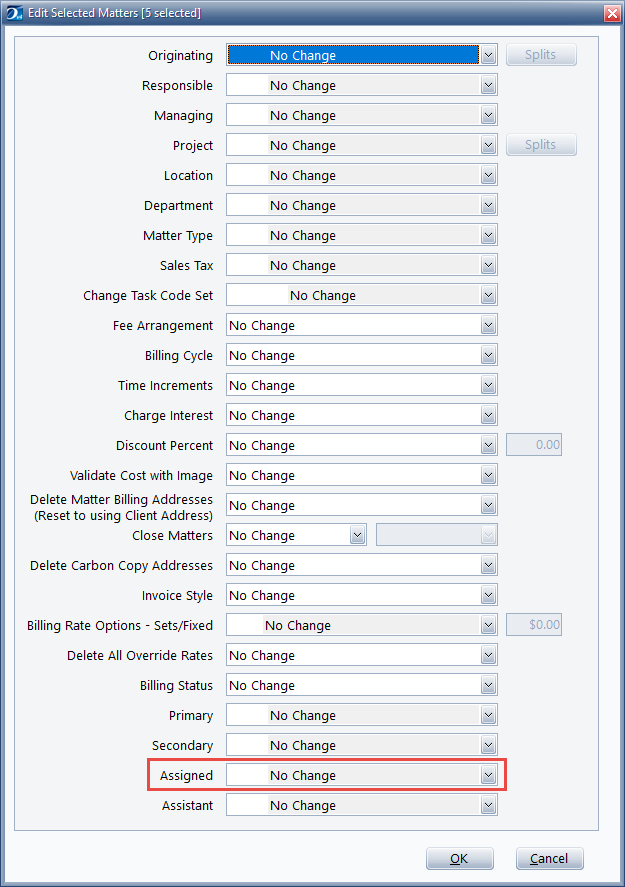Open the Originating dropdown arrow
Screen dimensions: 625x887
pyautogui.click(x=489, y=55)
